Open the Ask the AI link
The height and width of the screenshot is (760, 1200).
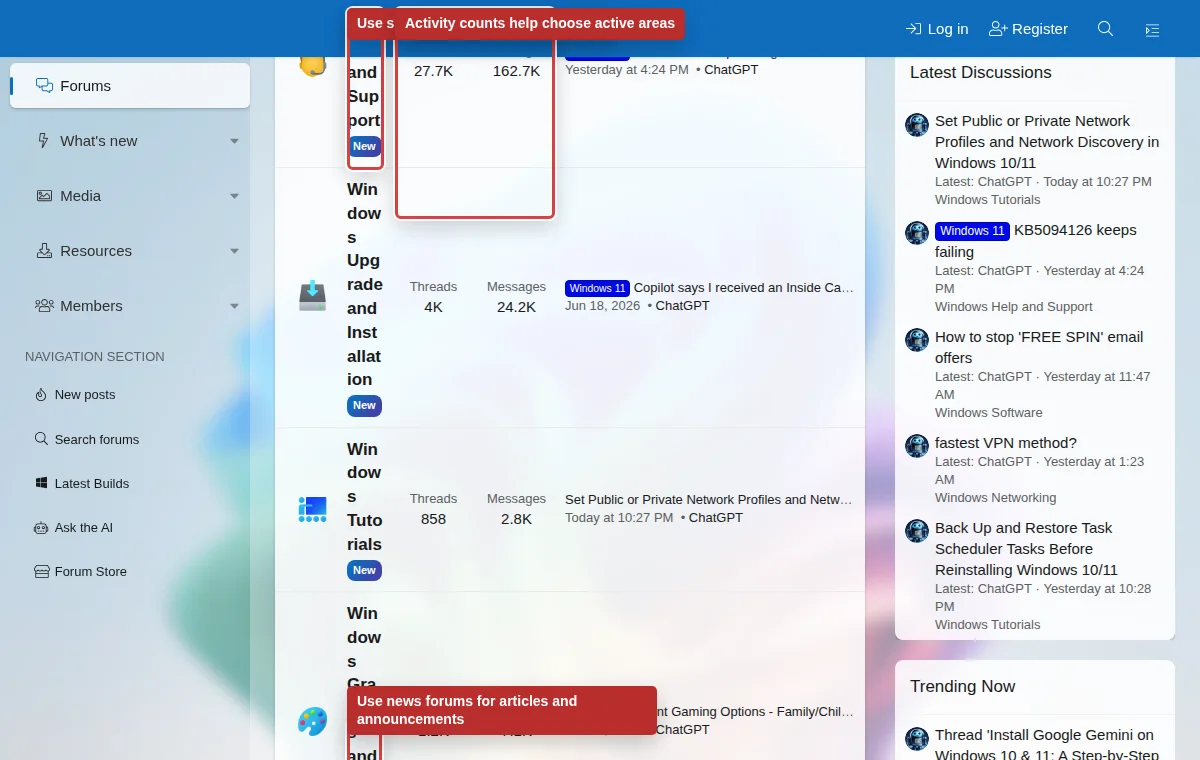pyautogui.click(x=84, y=527)
